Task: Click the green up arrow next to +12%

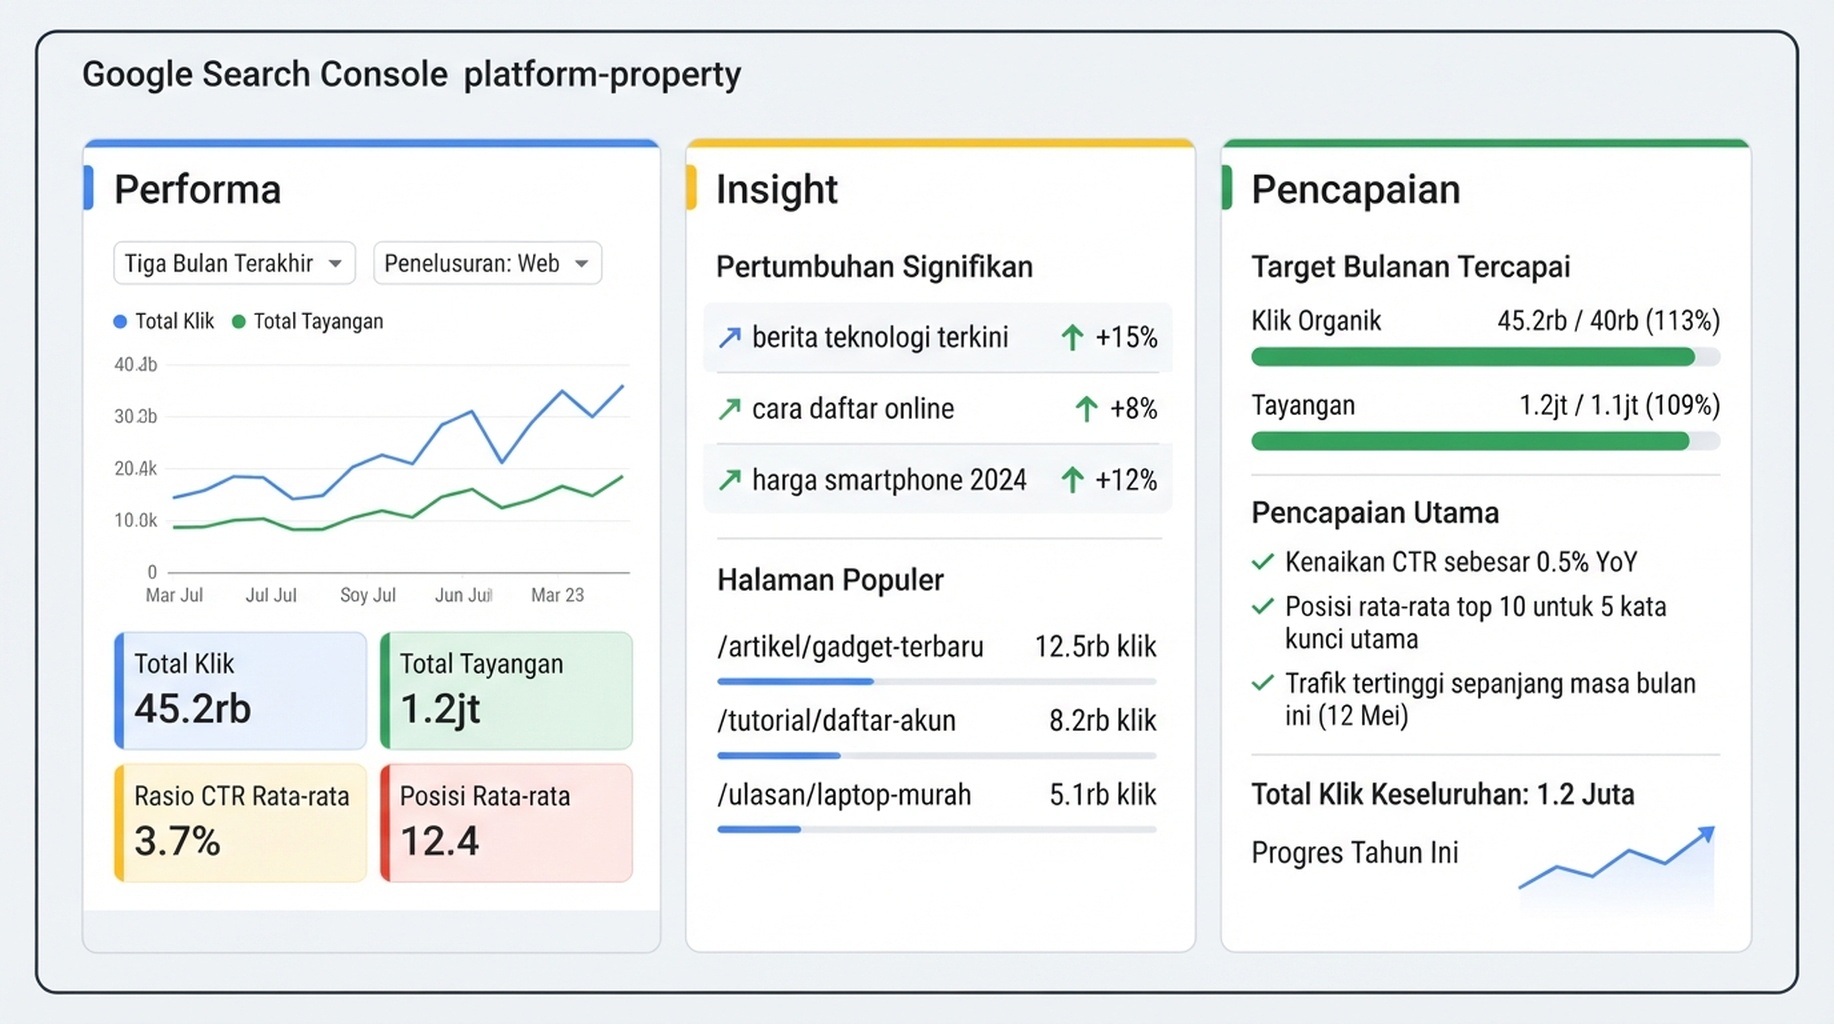Action: pos(1072,480)
